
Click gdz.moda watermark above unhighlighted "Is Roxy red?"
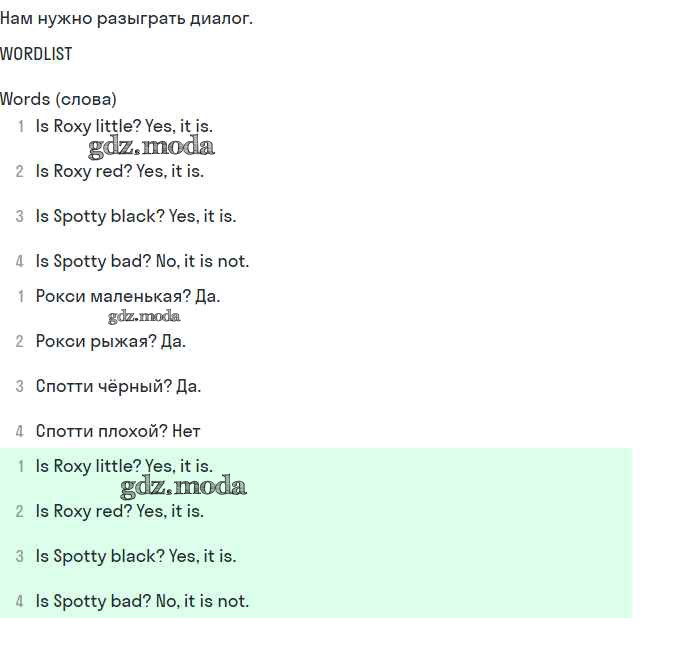pyautogui.click(x=151, y=147)
